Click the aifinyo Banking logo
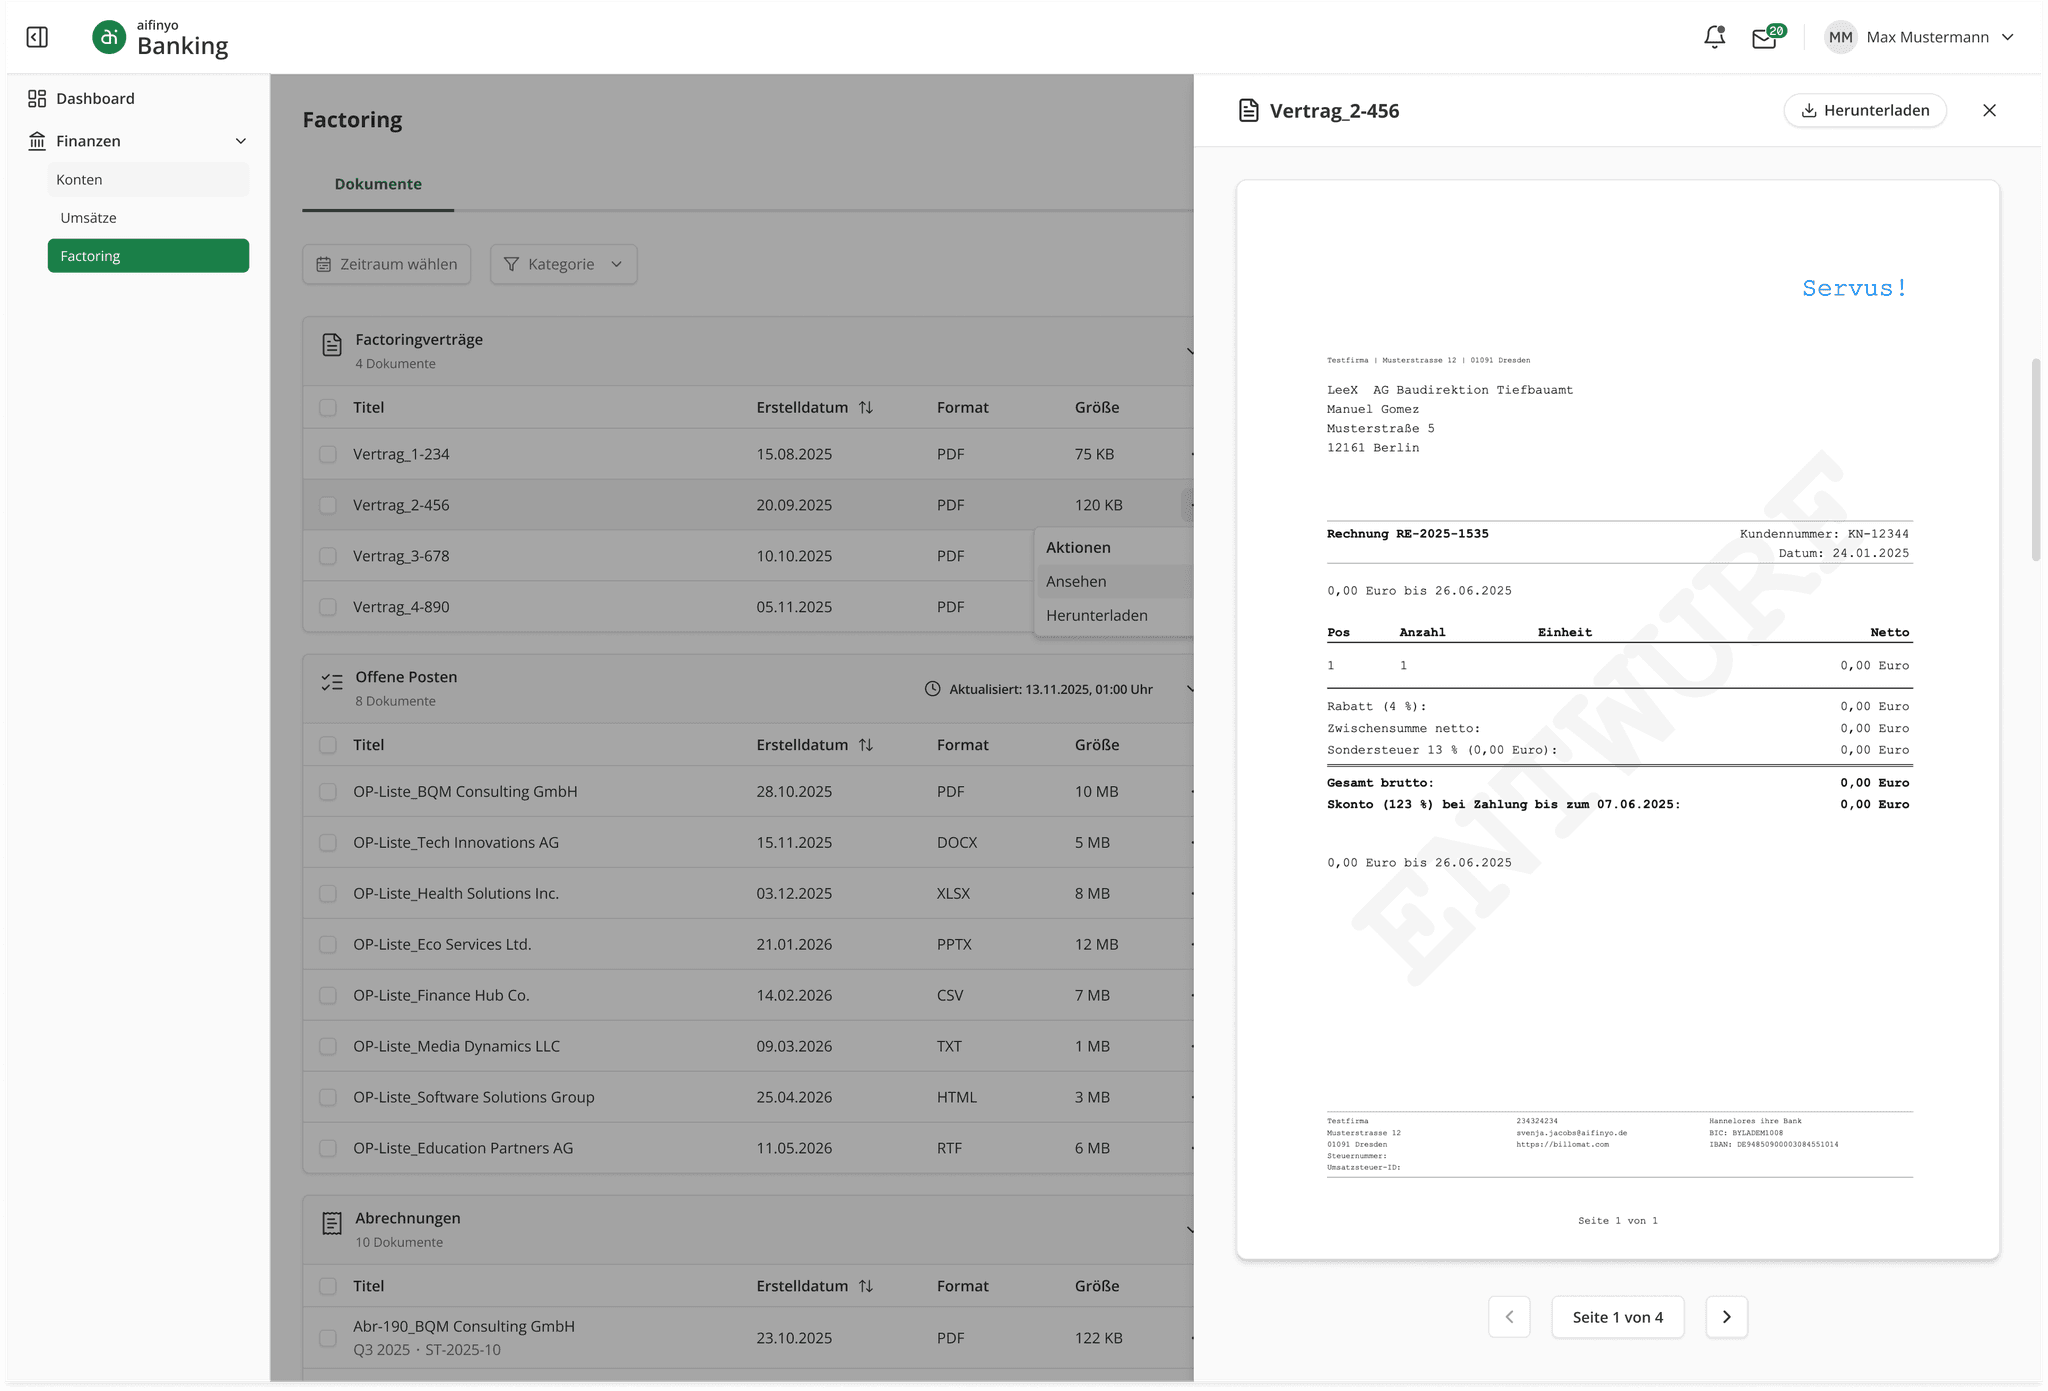This screenshot has width=2048, height=1391. click(160, 38)
